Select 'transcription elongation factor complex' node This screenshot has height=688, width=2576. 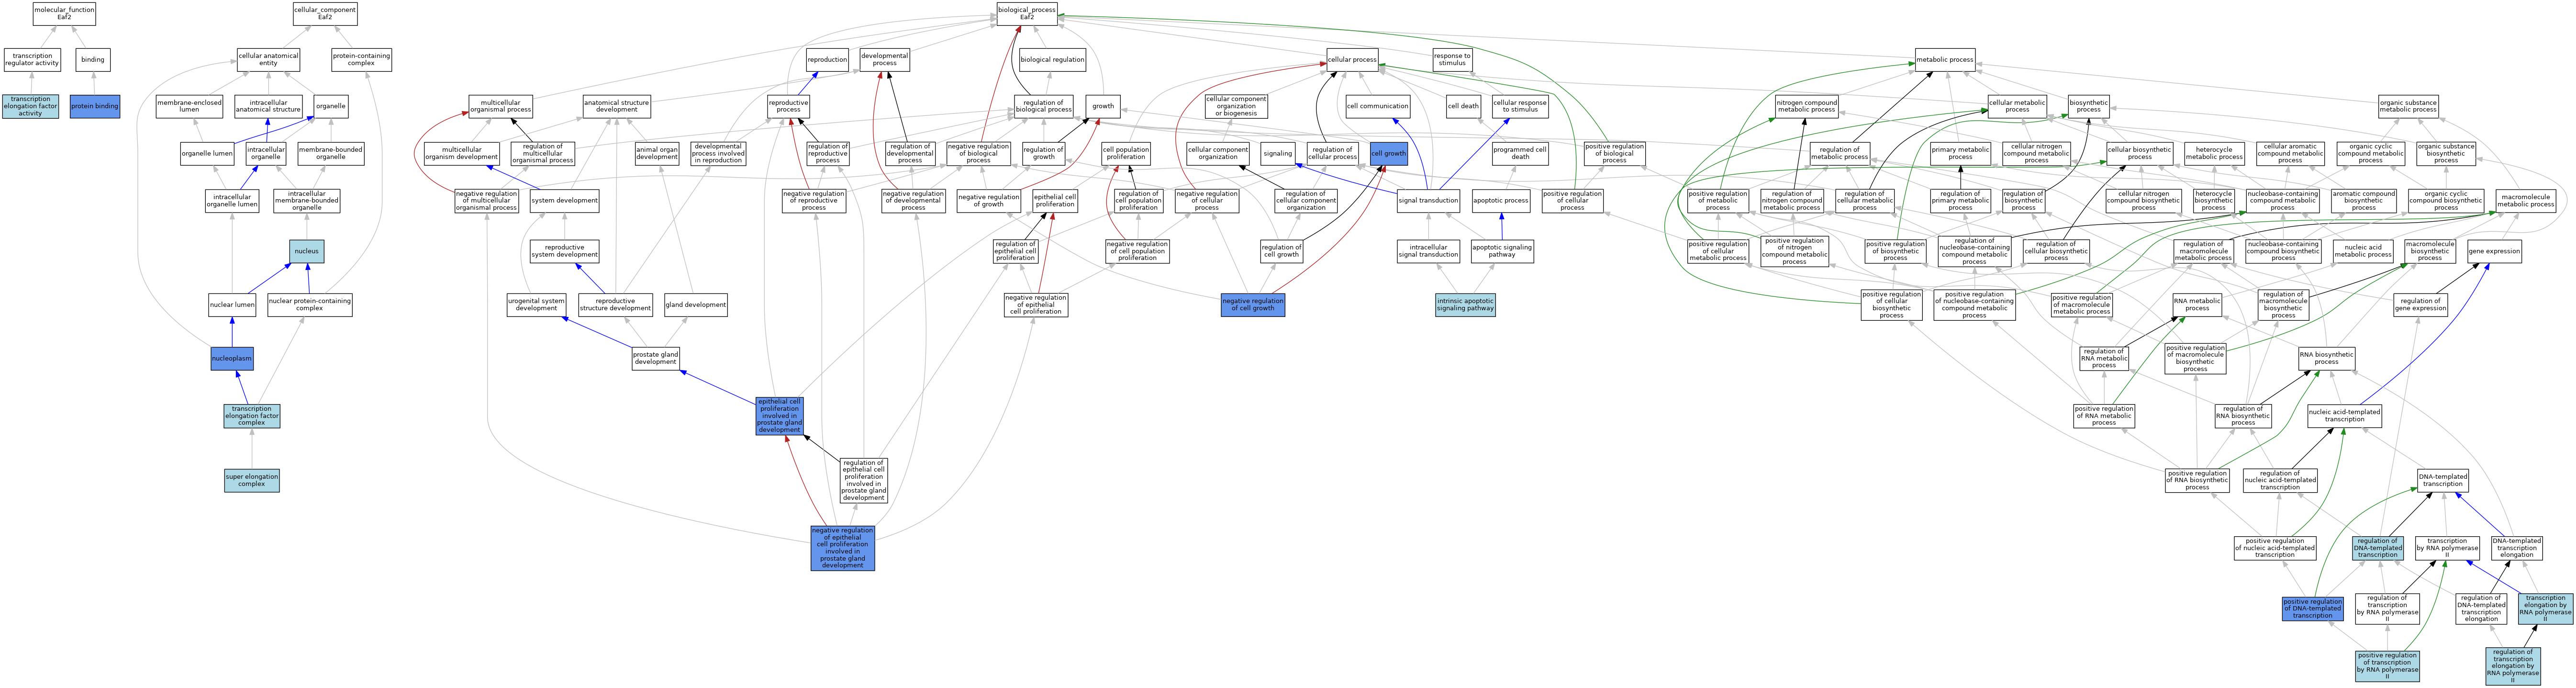(x=252, y=416)
